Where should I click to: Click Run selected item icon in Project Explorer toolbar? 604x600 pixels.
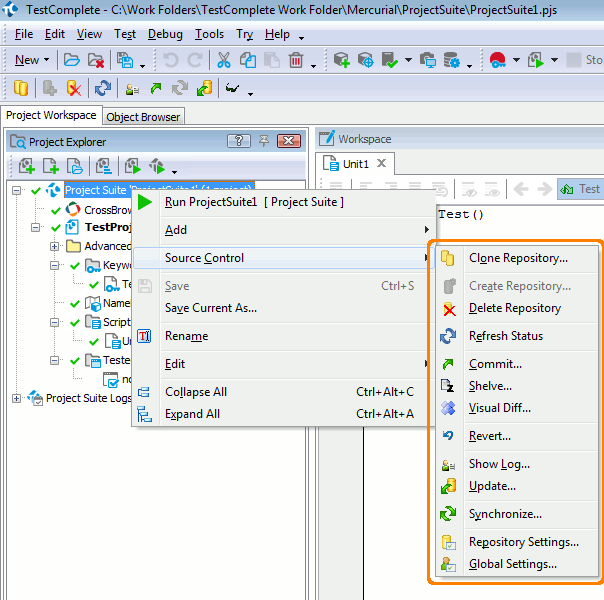pos(133,166)
